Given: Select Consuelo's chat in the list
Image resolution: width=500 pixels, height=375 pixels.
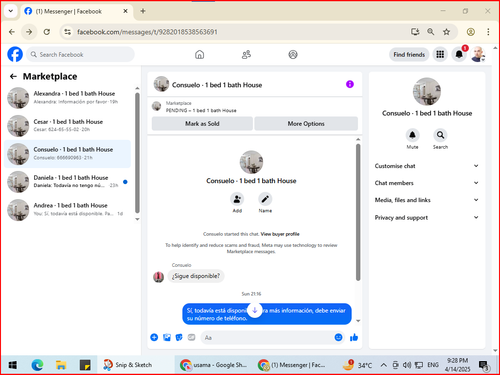Looking at the screenshot, I should click(x=68, y=154).
